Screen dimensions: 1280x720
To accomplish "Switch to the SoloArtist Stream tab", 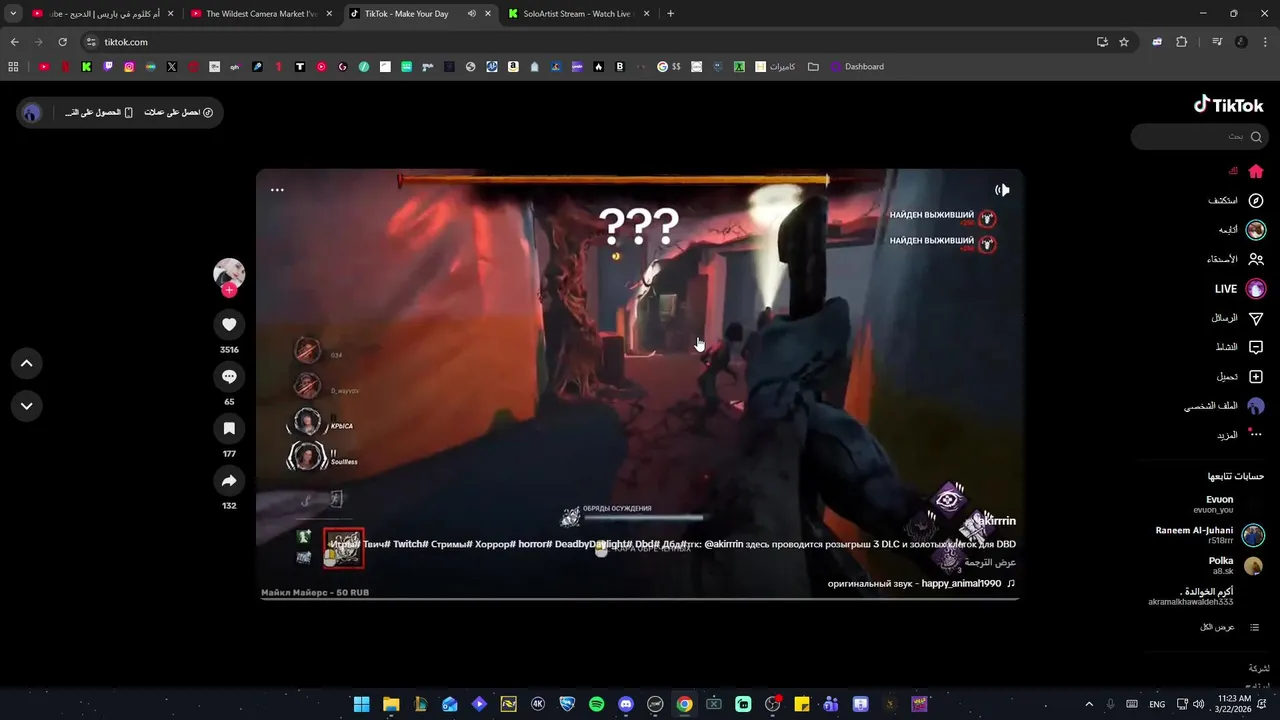I will click(578, 14).
